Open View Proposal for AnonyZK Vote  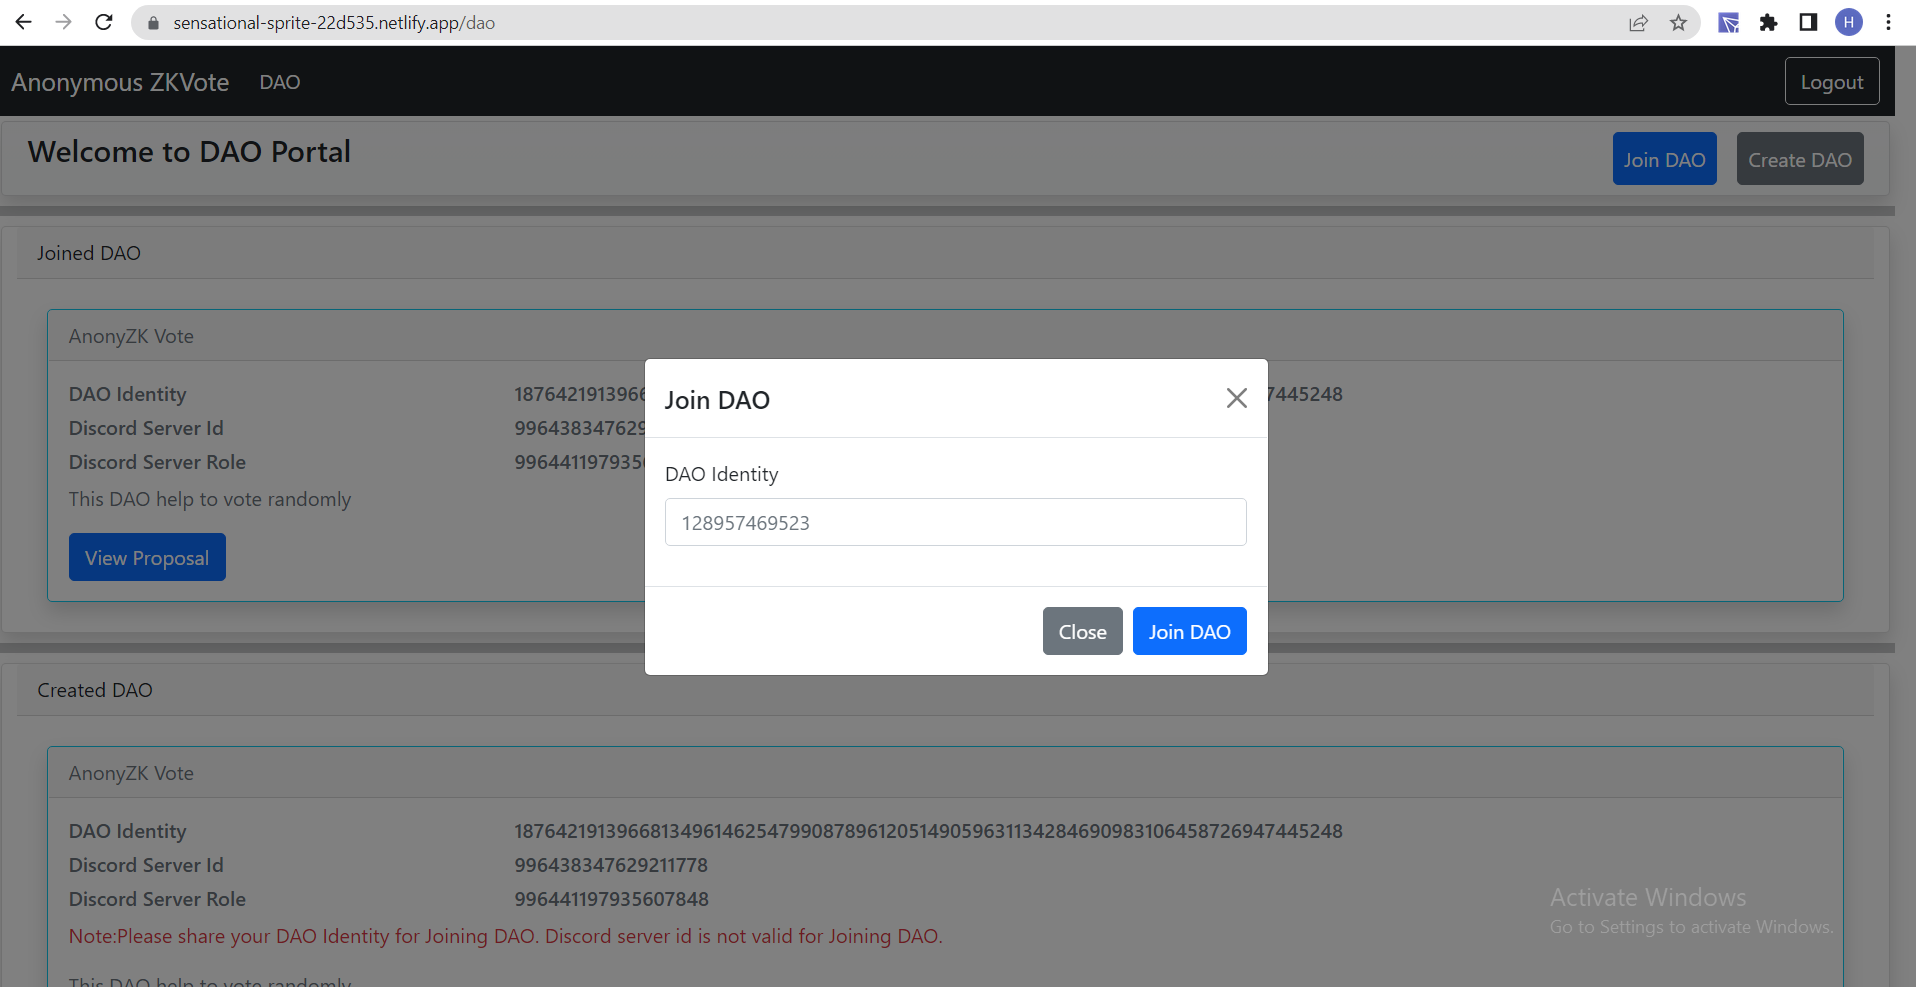coord(147,557)
